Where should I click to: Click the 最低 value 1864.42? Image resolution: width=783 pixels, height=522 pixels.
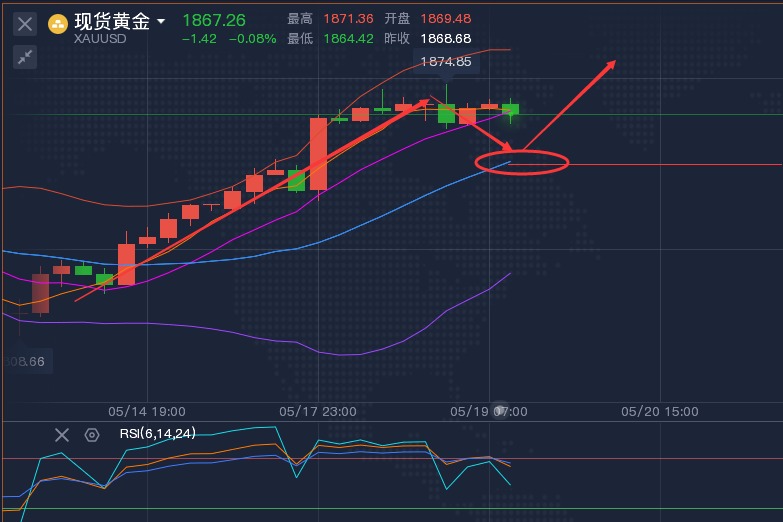click(x=346, y=38)
